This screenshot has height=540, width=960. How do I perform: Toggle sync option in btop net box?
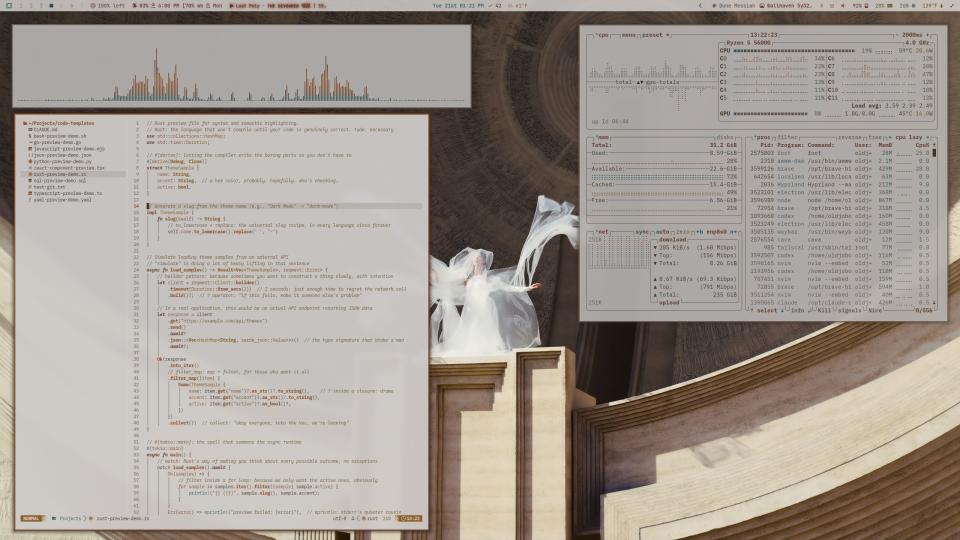642,231
